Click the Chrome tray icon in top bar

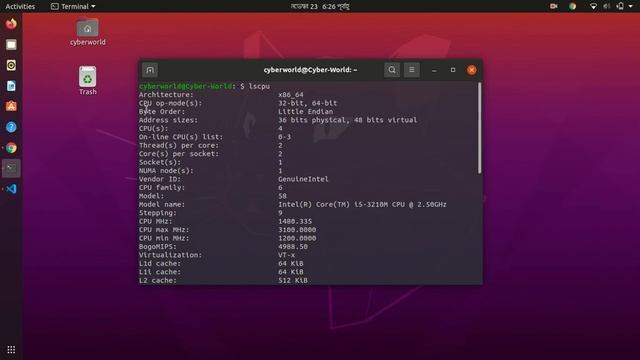573,6
